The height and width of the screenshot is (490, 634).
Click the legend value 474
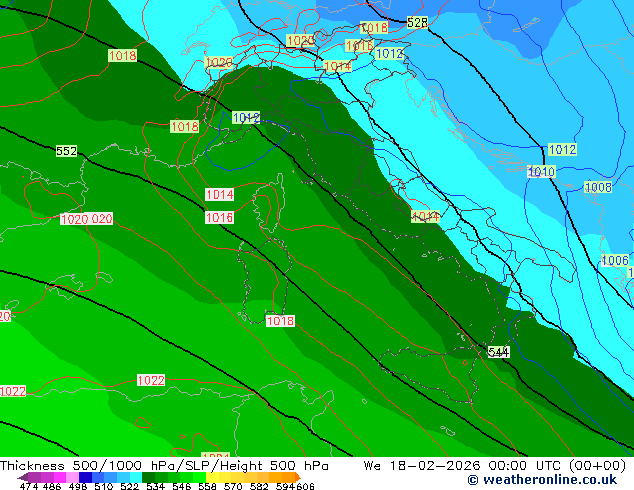(28, 486)
